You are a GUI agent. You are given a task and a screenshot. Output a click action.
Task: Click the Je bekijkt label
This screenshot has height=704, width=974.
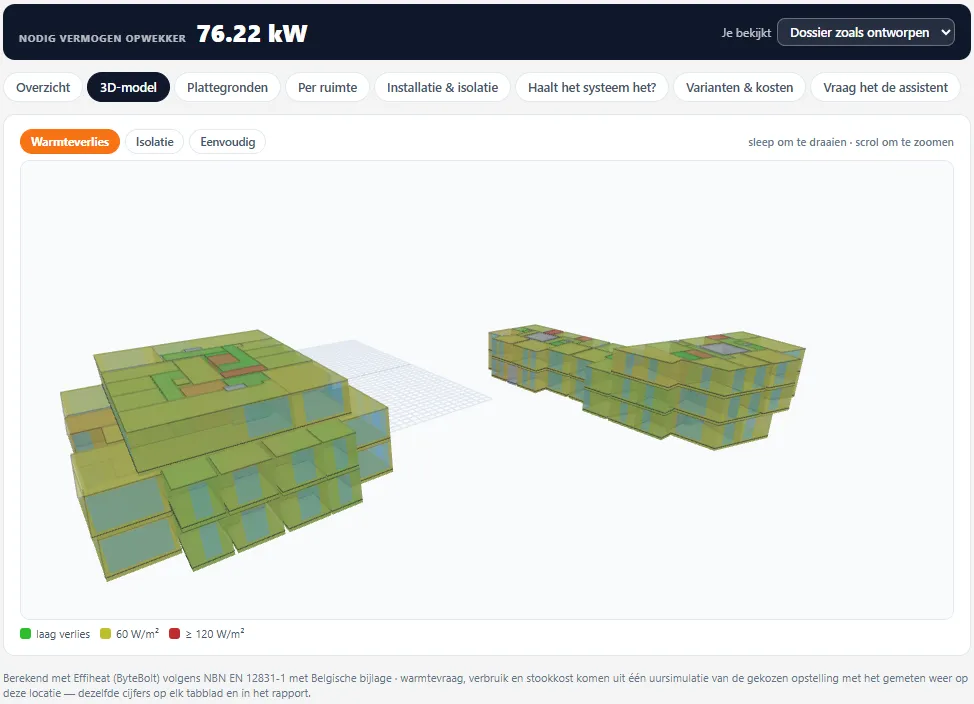[x=746, y=33]
